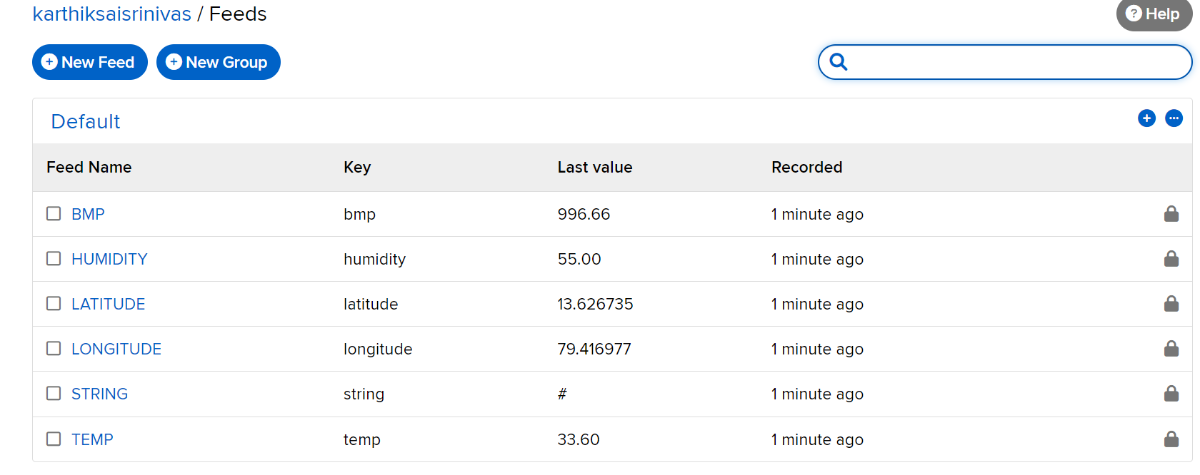Open the Help button

(1153, 14)
